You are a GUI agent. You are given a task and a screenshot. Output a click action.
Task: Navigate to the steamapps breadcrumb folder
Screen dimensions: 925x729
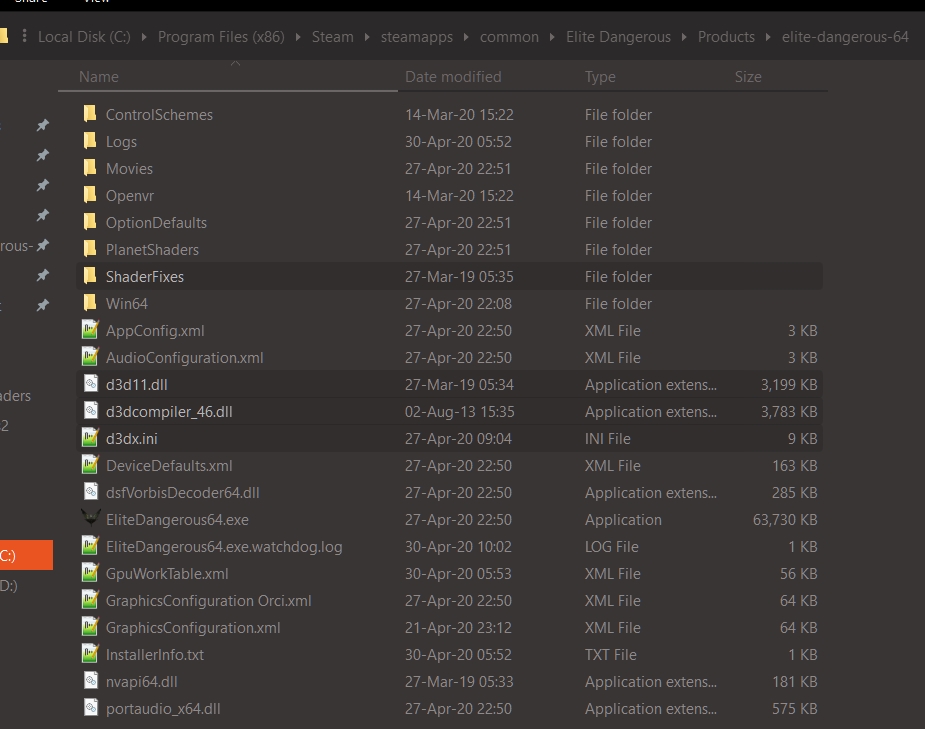416,37
